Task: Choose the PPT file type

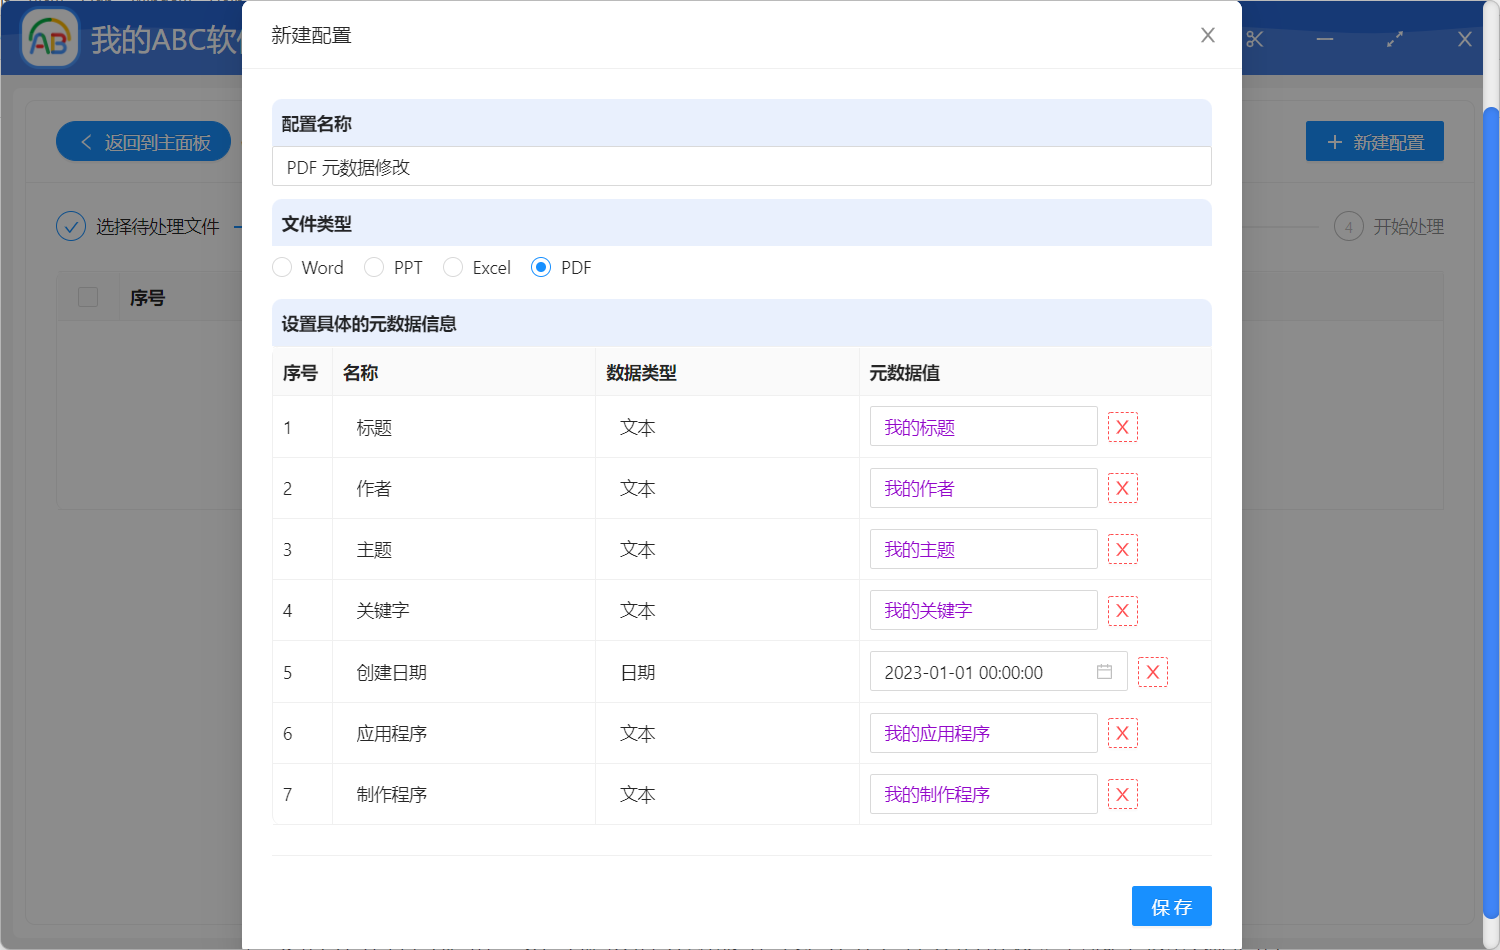Action: (375, 267)
